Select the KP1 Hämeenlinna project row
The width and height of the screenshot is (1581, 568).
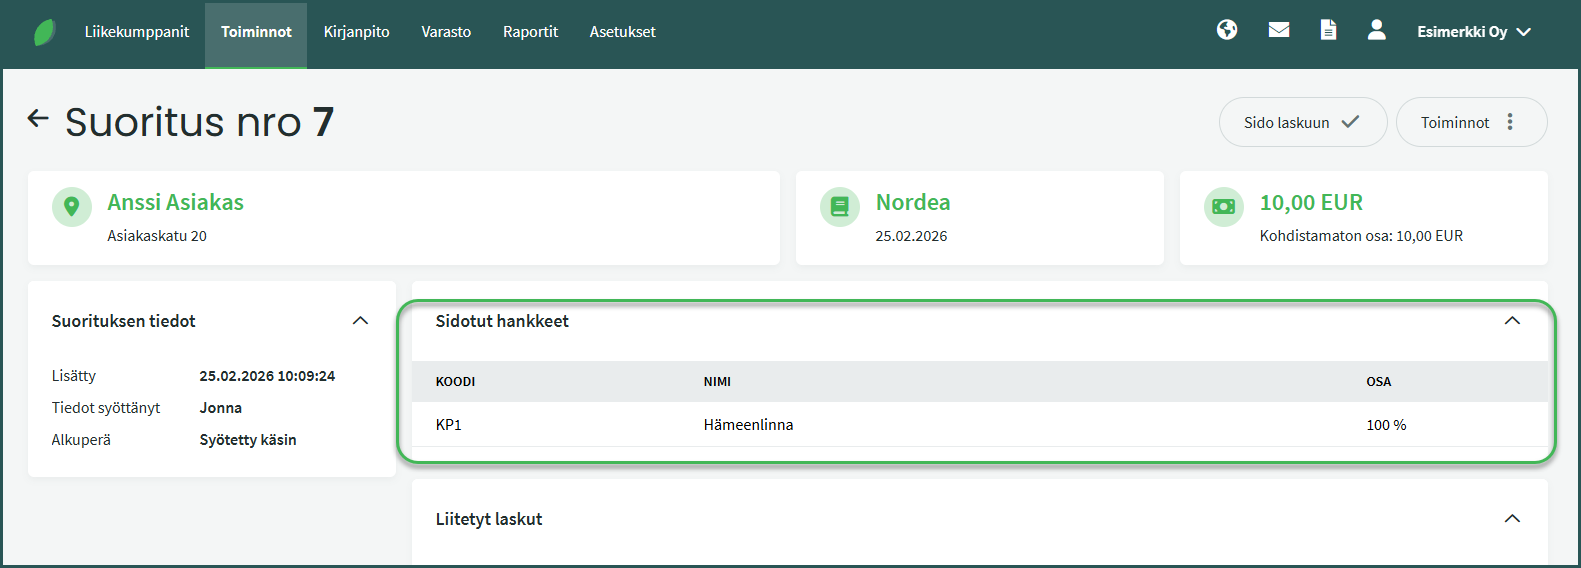pos(748,425)
